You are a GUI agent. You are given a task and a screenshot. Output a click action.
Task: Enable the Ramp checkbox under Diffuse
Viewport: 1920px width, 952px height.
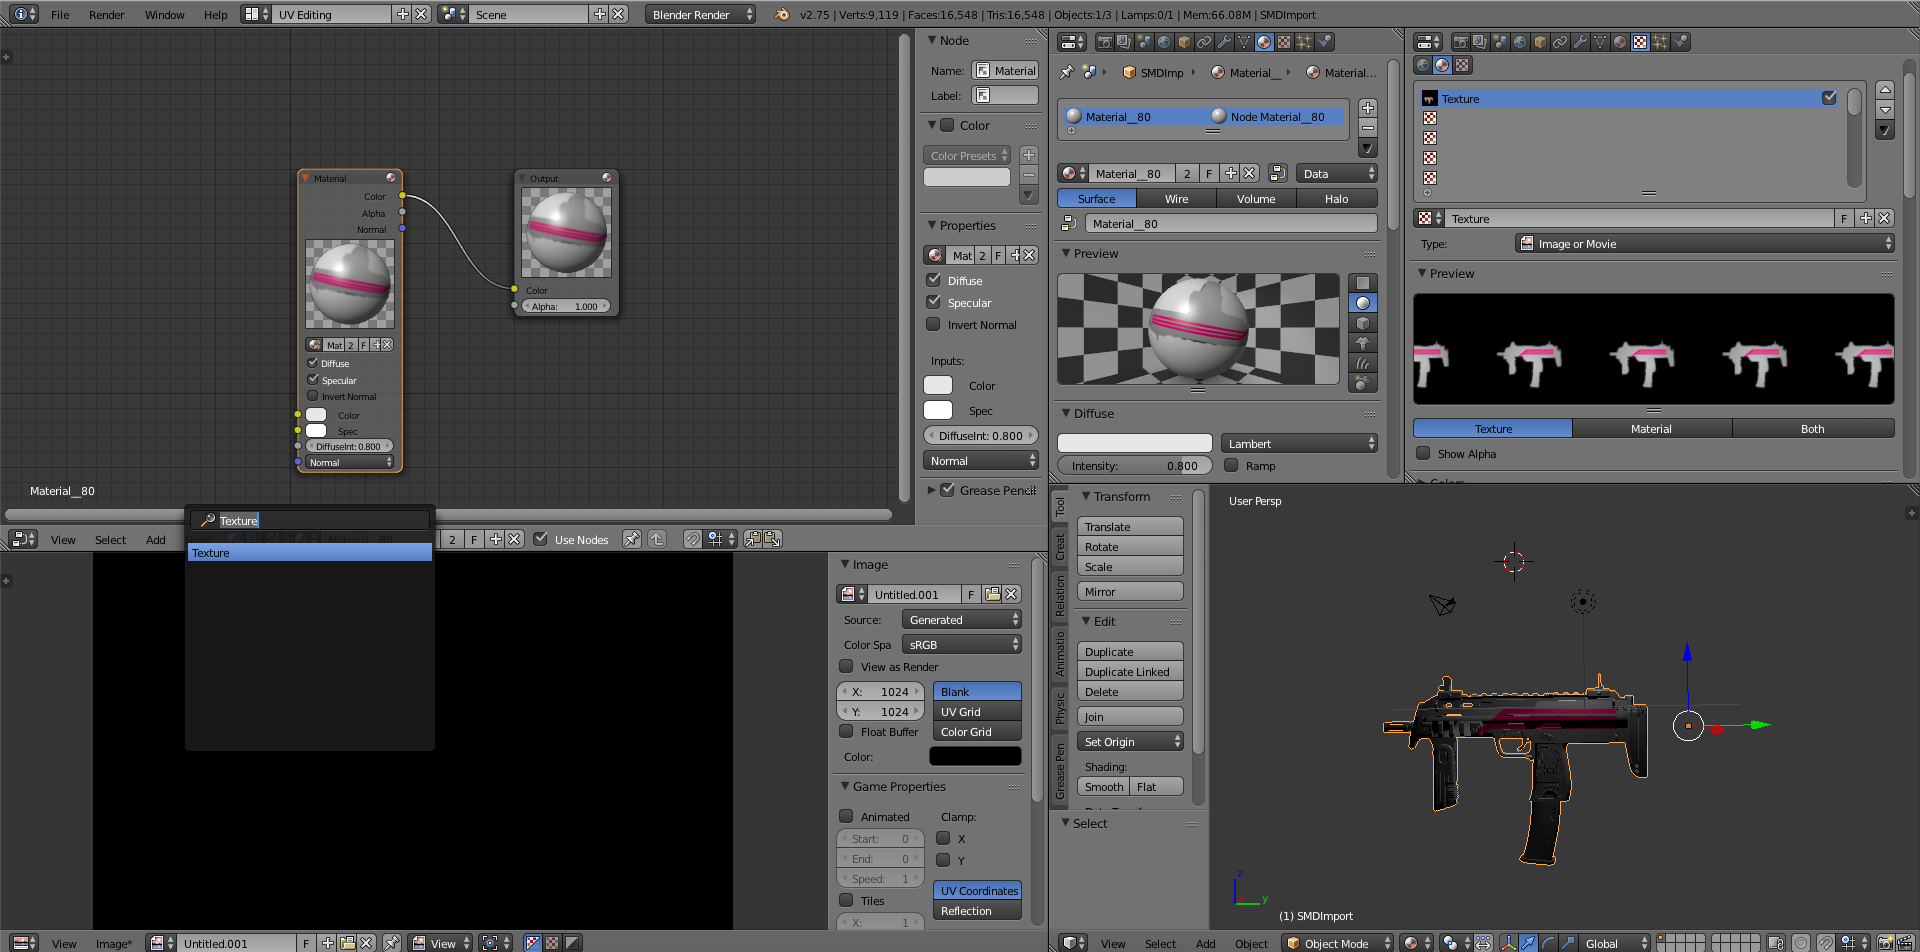[1232, 465]
